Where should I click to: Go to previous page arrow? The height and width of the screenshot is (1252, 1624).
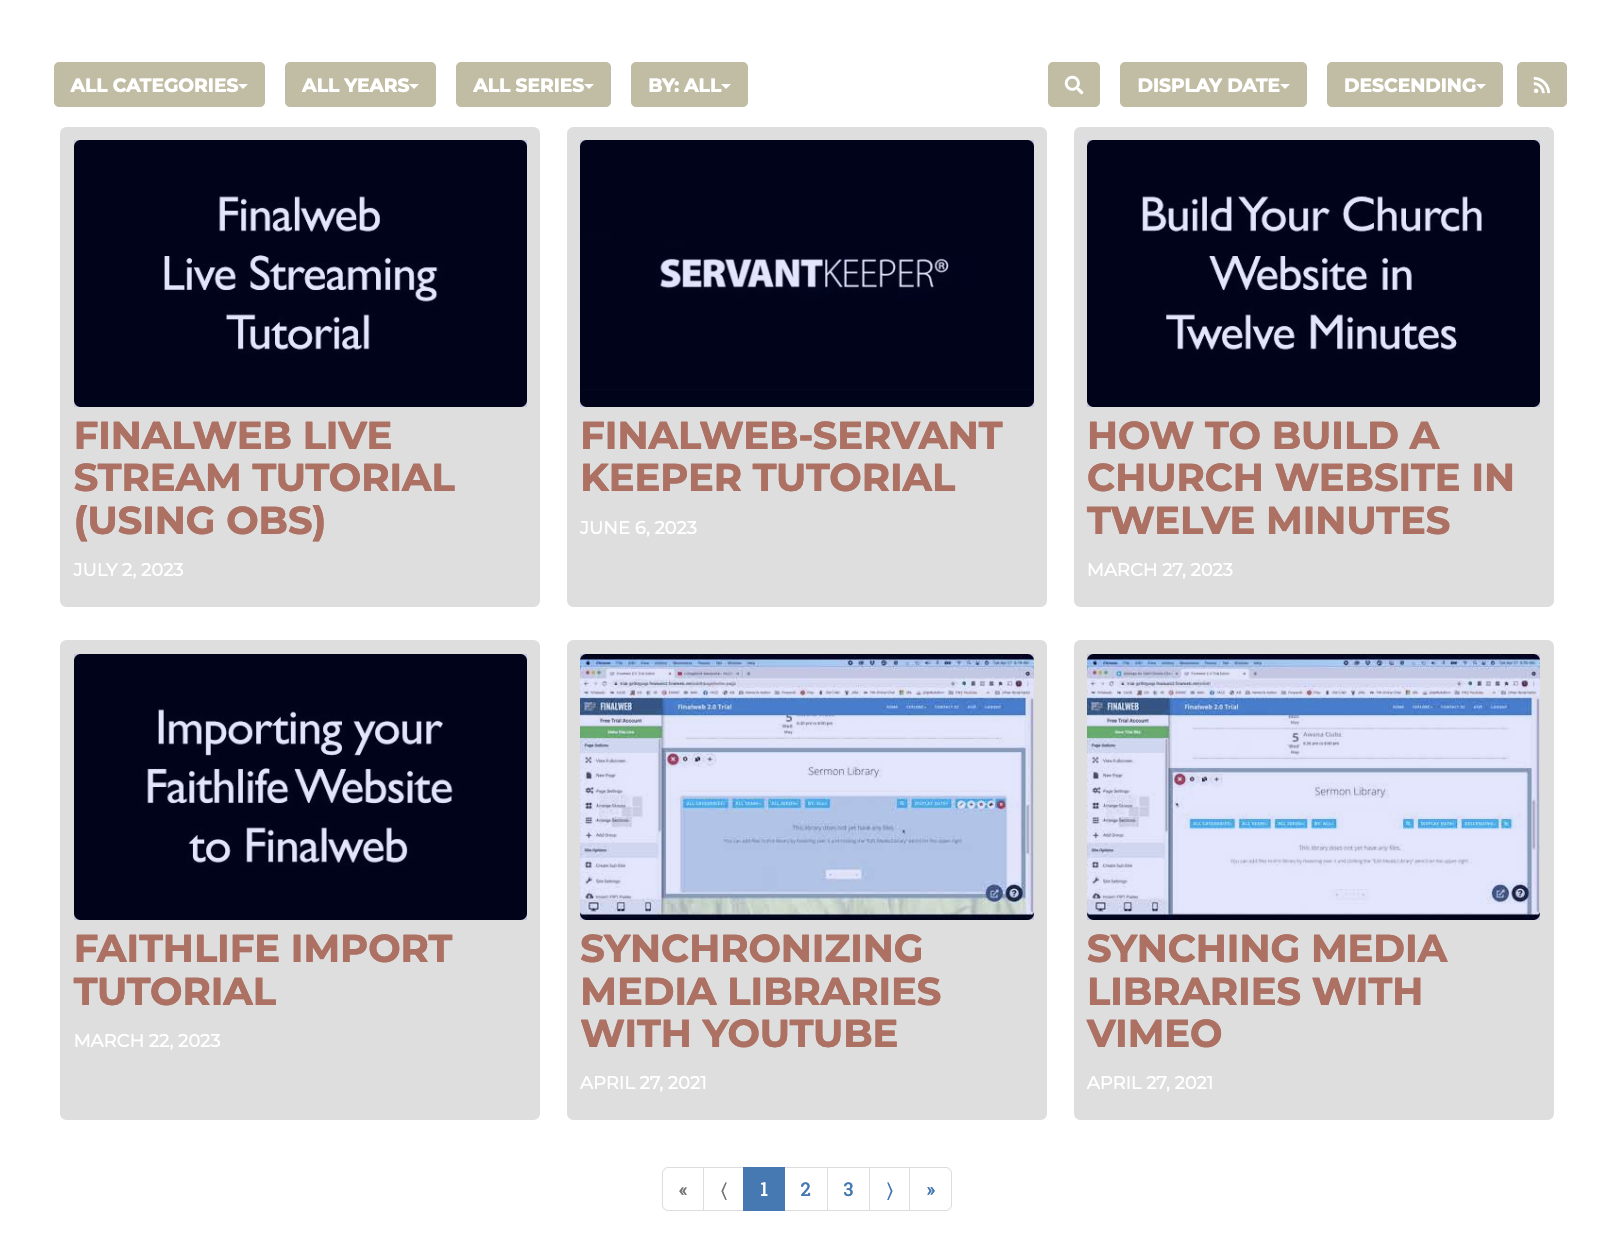[723, 1189]
